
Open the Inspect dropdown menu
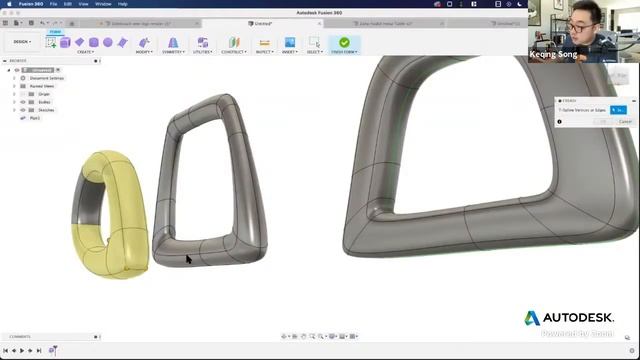point(264,52)
